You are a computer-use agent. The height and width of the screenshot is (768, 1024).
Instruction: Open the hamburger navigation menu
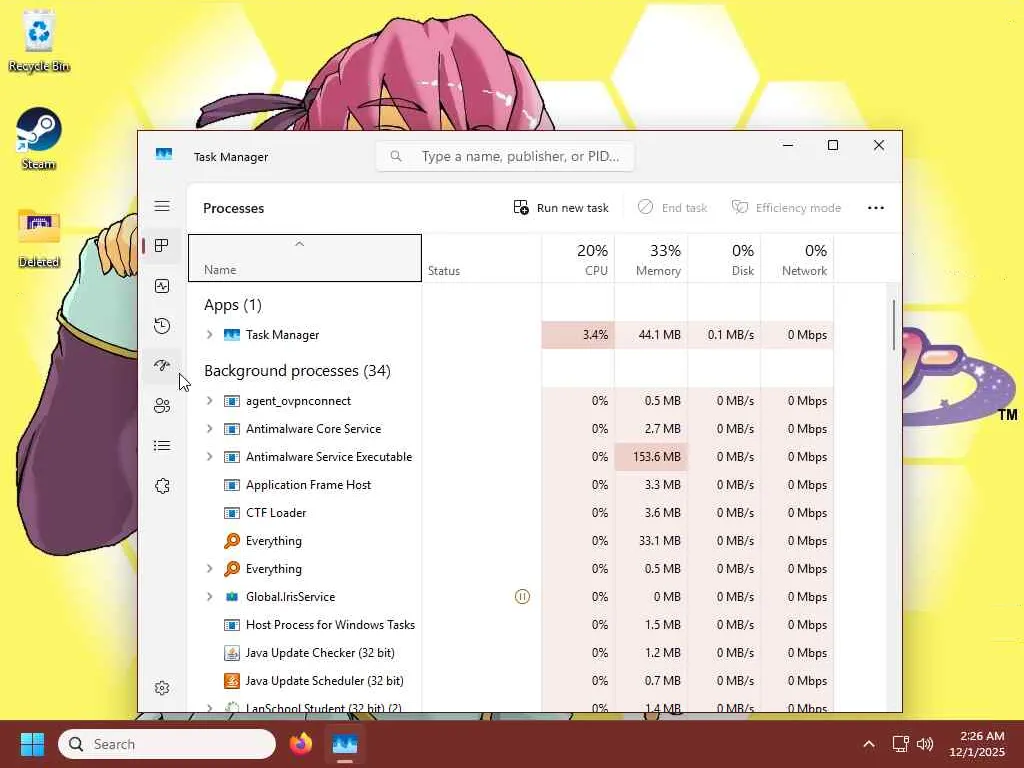tap(162, 206)
